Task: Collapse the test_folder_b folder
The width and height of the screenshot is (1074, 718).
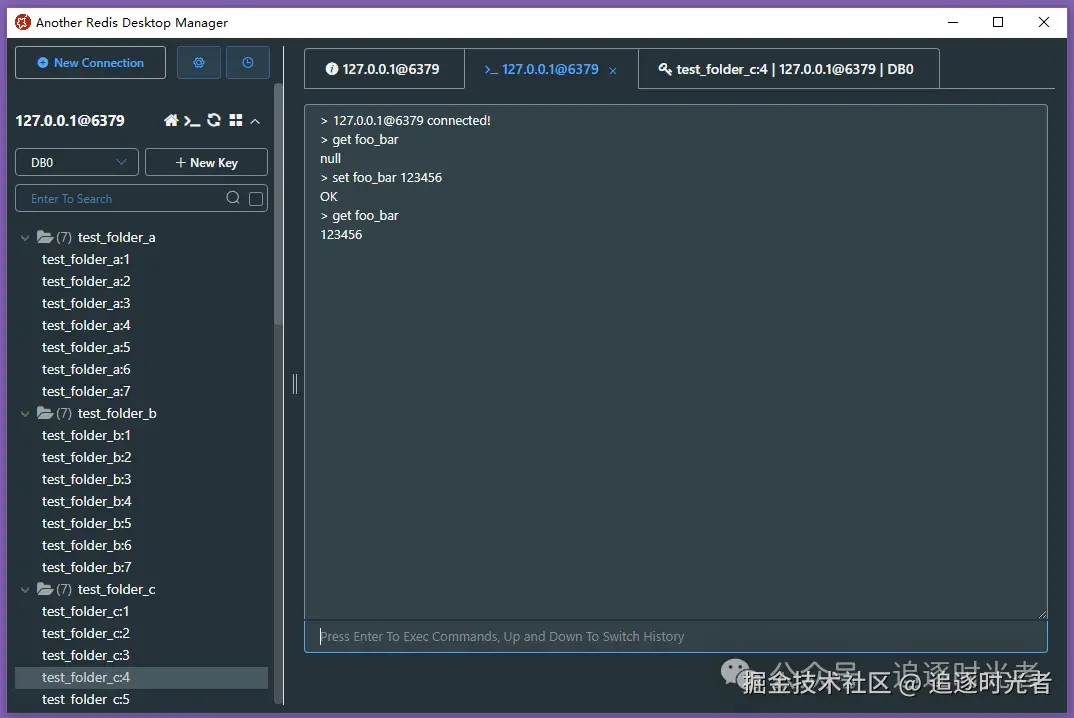Action: tap(25, 414)
